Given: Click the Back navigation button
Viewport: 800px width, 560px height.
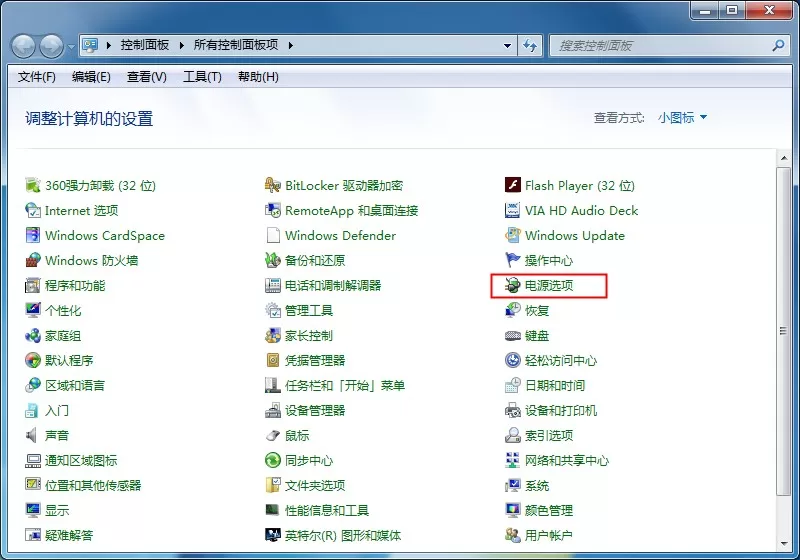Looking at the screenshot, I should (x=23, y=46).
